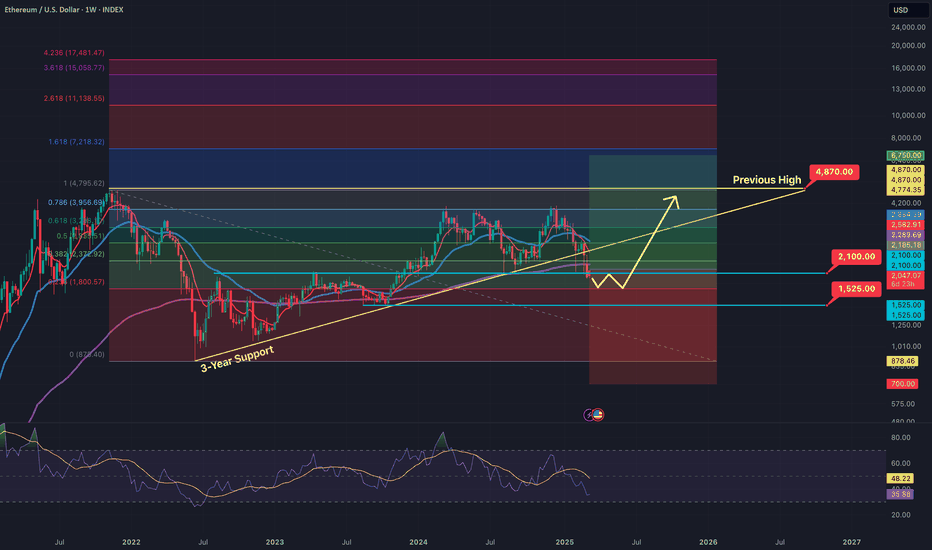Viewport: 932px width, 550px height.
Task: Click the red 700.00 stop price label
Action: click(x=902, y=384)
